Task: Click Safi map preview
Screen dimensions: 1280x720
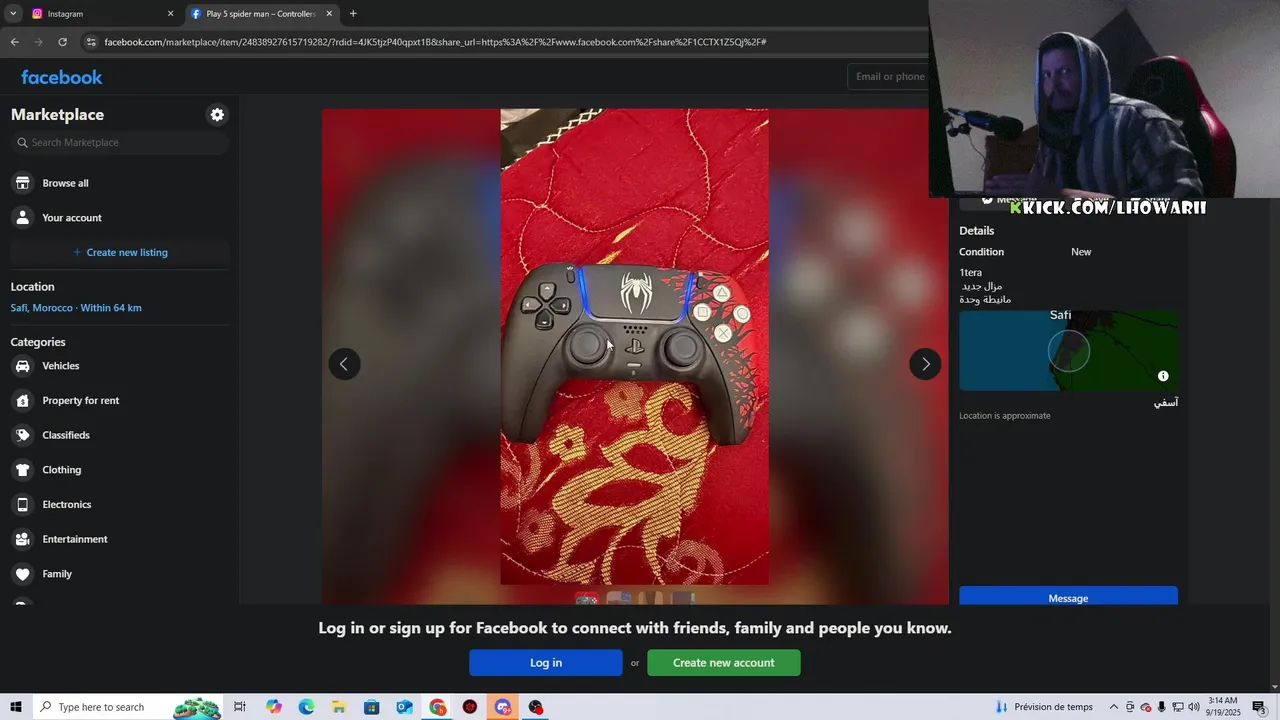Action: click(x=1068, y=350)
